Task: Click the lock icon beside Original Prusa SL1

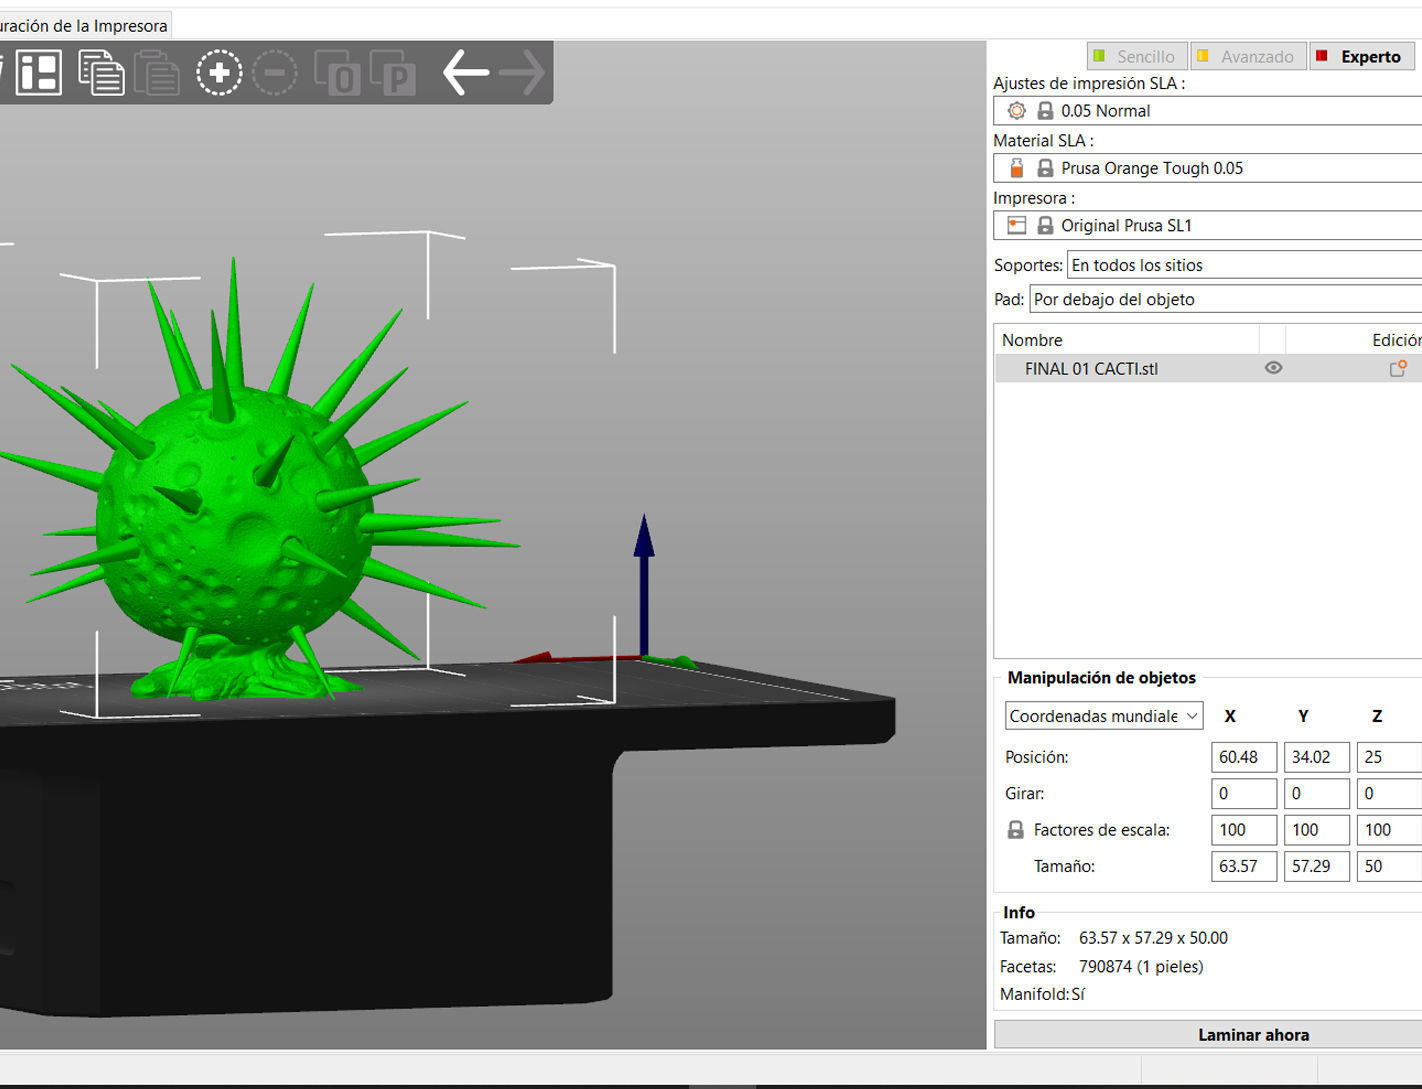Action: [x=1045, y=225]
